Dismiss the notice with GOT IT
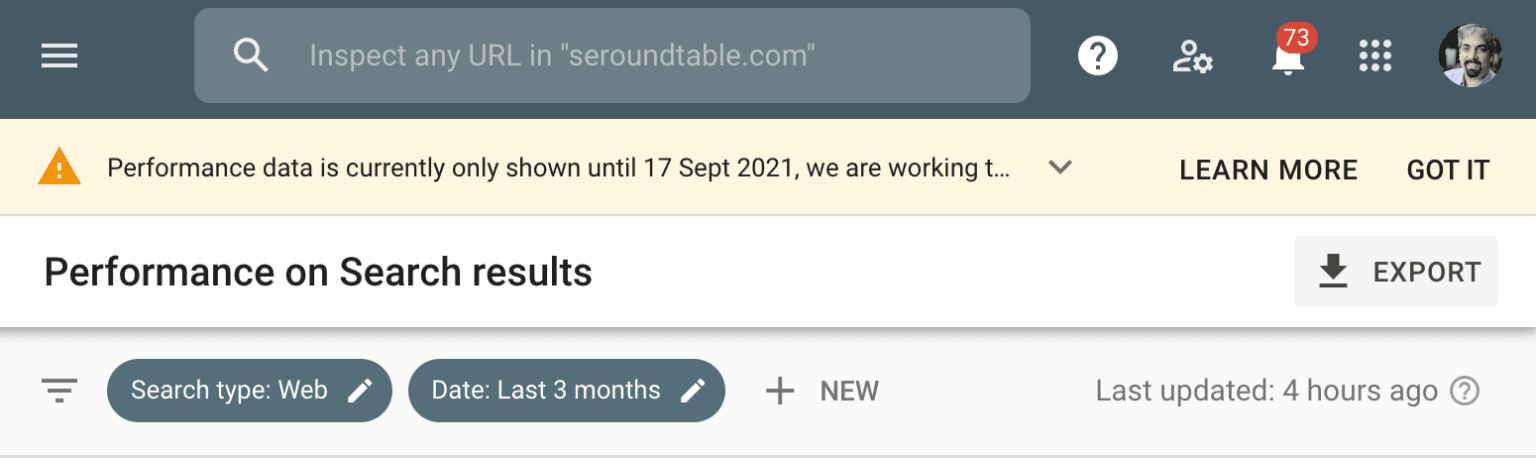This screenshot has height=458, width=1536. [1448, 170]
